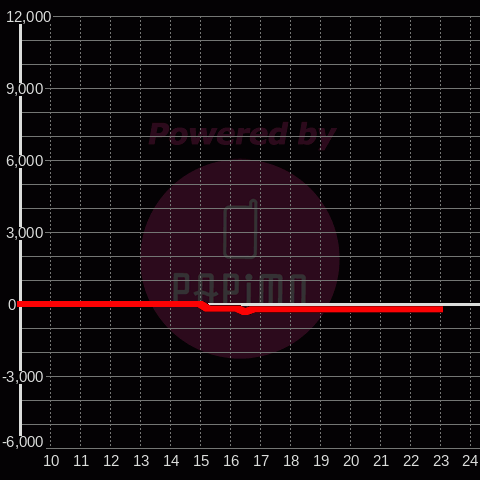This screenshot has width=480, height=480.
Task: Click the -3,000 y-axis label
Action: [23, 377]
